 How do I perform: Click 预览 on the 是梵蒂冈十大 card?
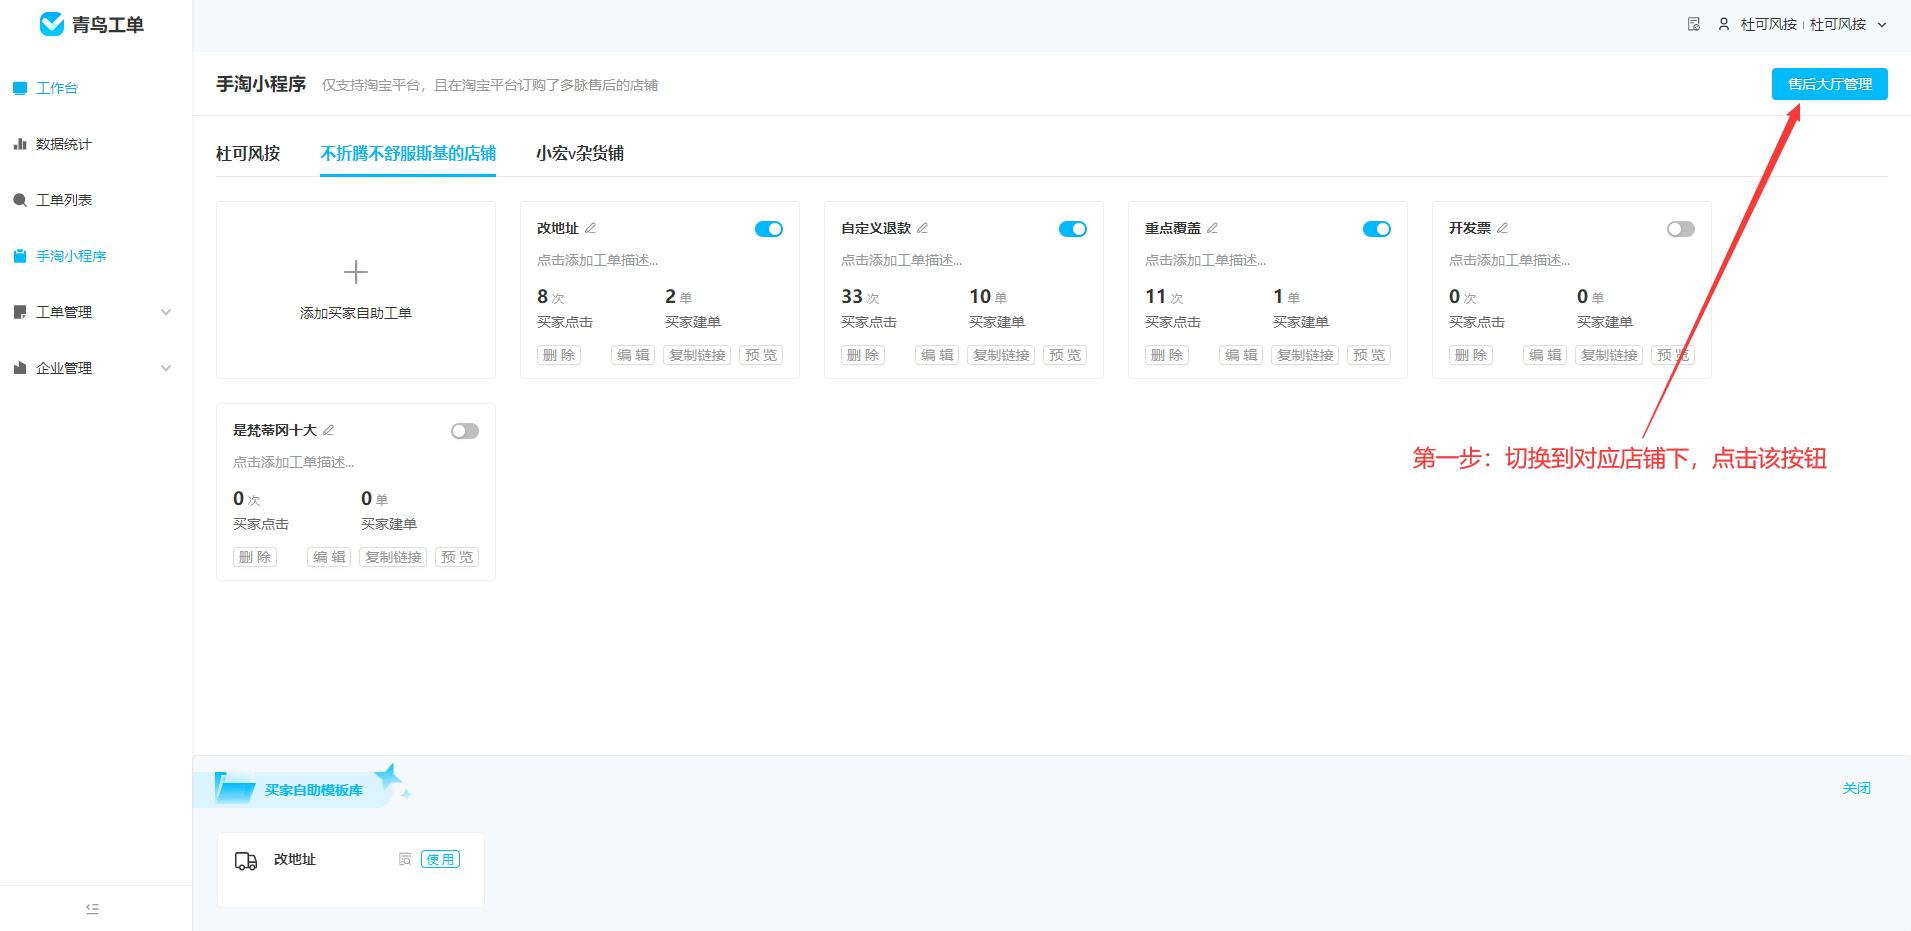(x=457, y=557)
